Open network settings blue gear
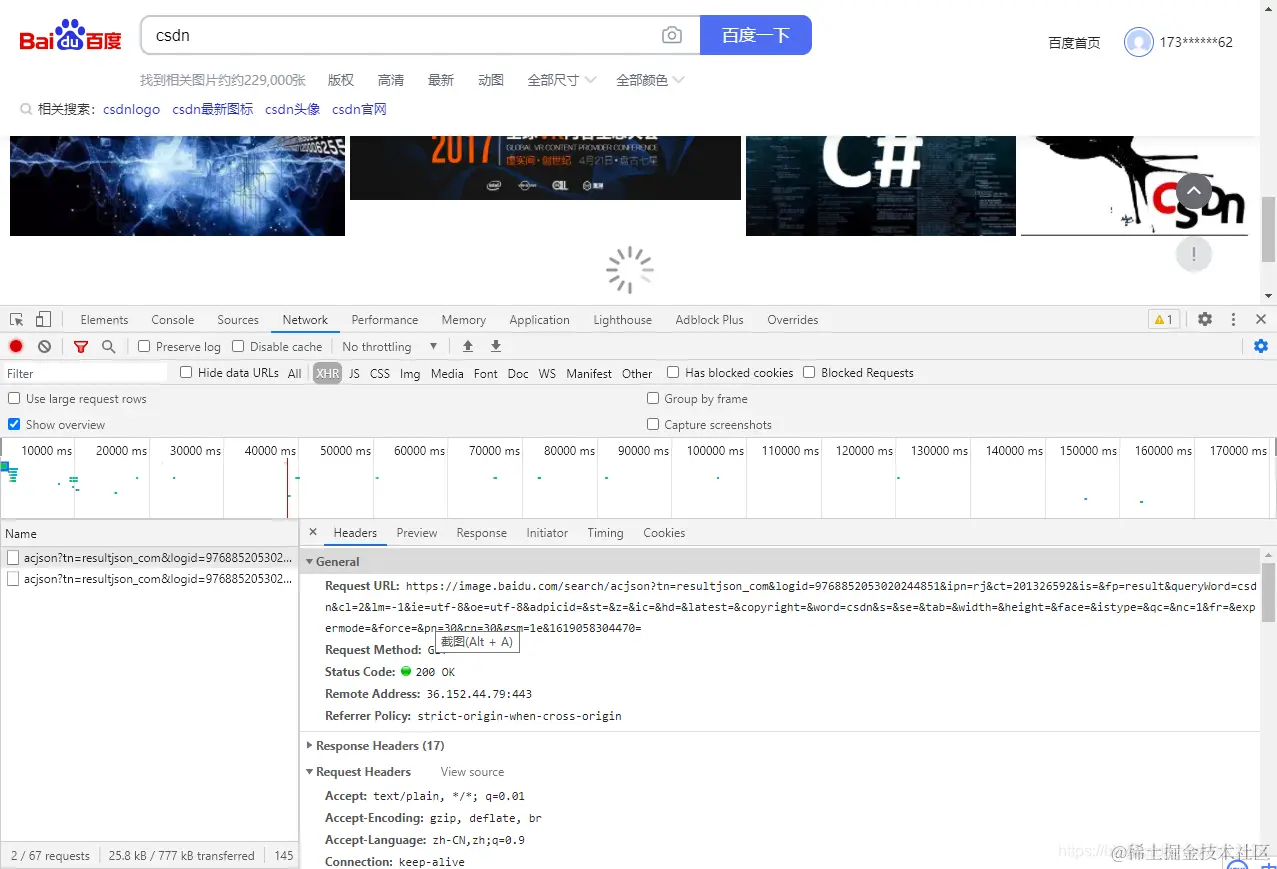The image size is (1277, 869). point(1261,346)
